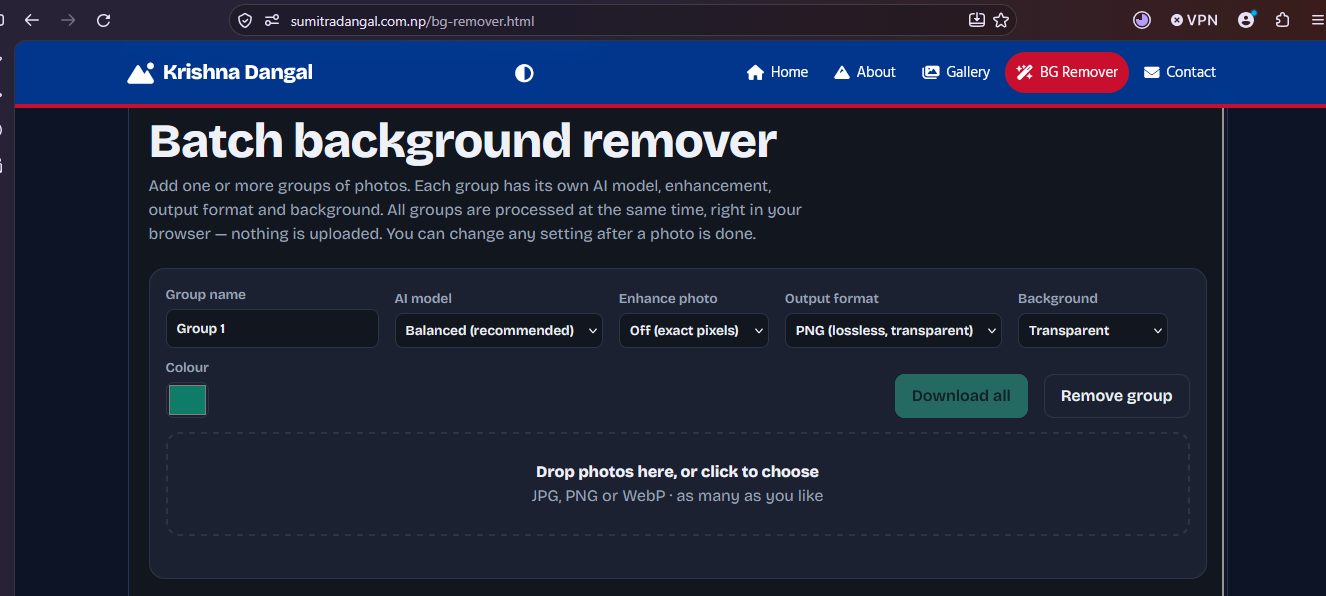Click the page vertical scrollbar
The height and width of the screenshot is (596, 1326).
[x=1224, y=350]
